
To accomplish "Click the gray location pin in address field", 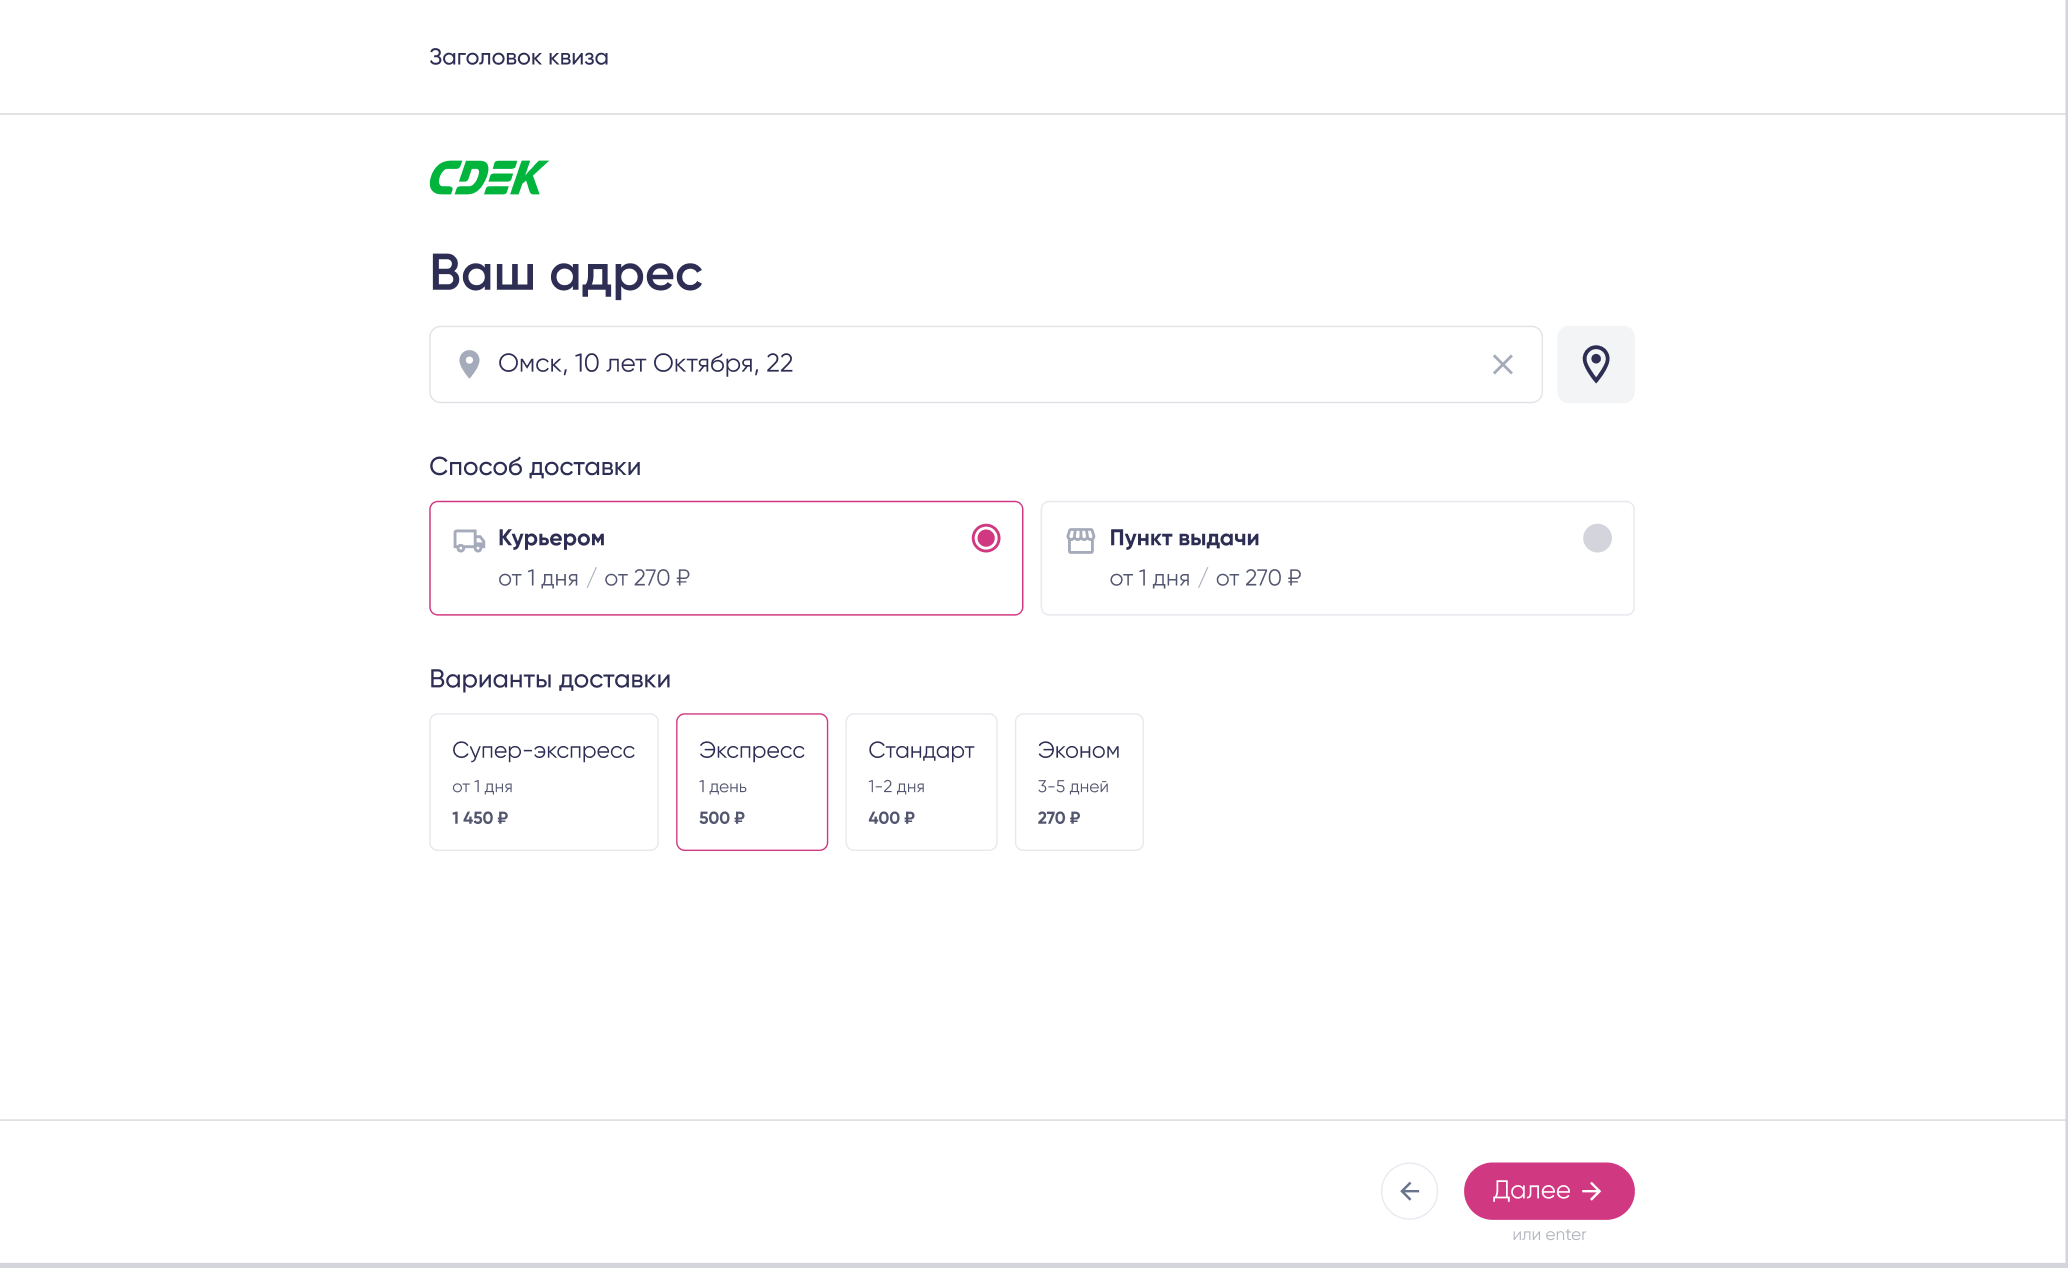I will [x=468, y=364].
